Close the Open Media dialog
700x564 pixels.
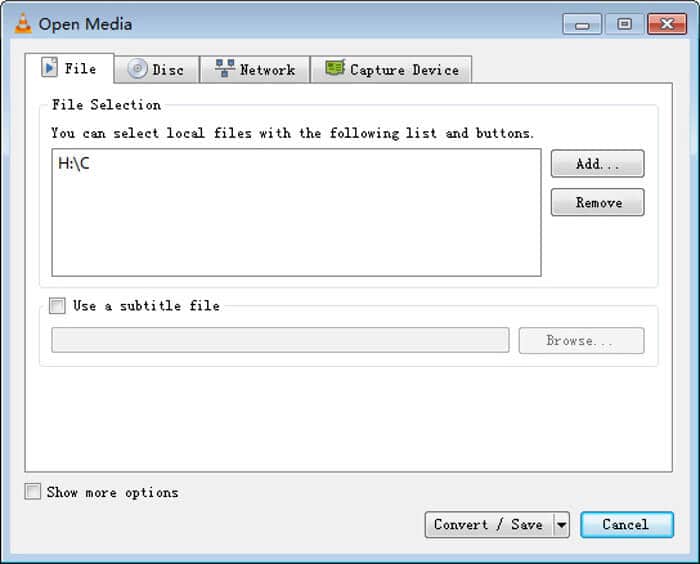[x=667, y=24]
